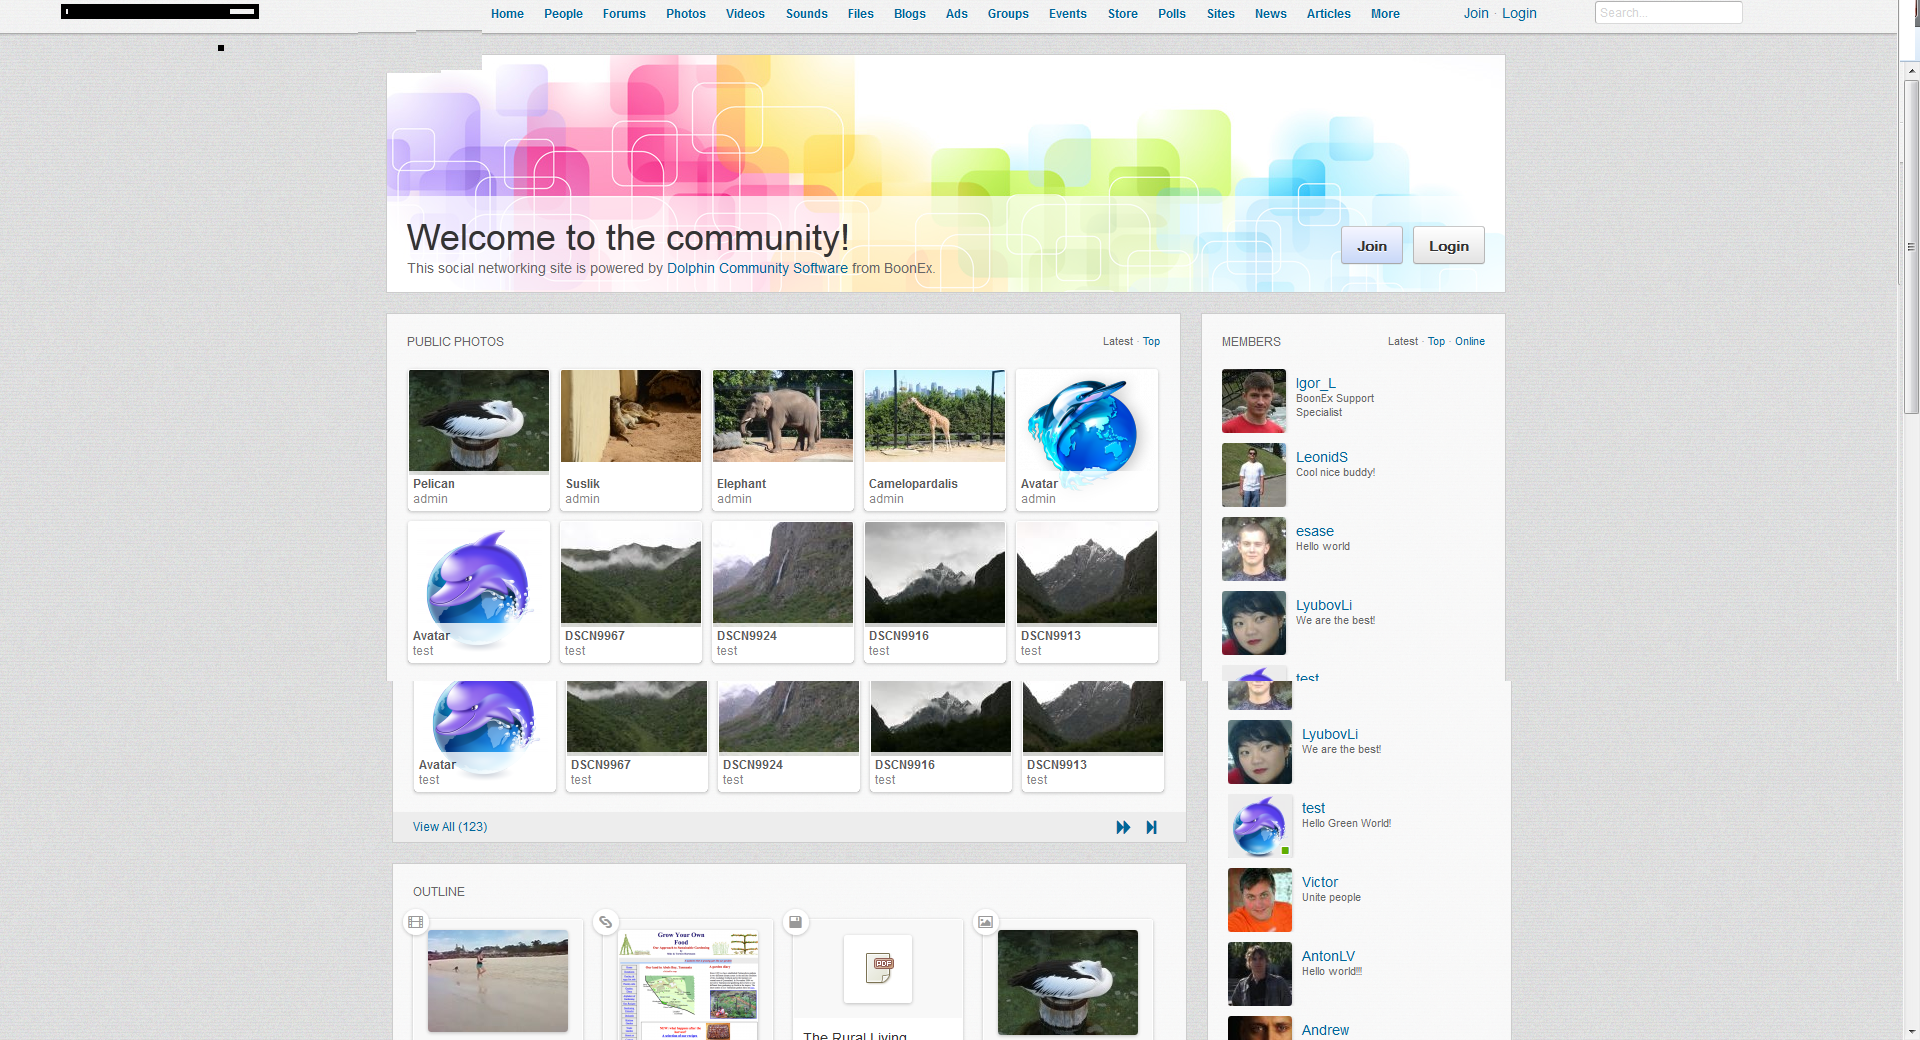The height and width of the screenshot is (1040, 1920).
Task: Click Igor_L's member avatar
Action: (x=1254, y=401)
